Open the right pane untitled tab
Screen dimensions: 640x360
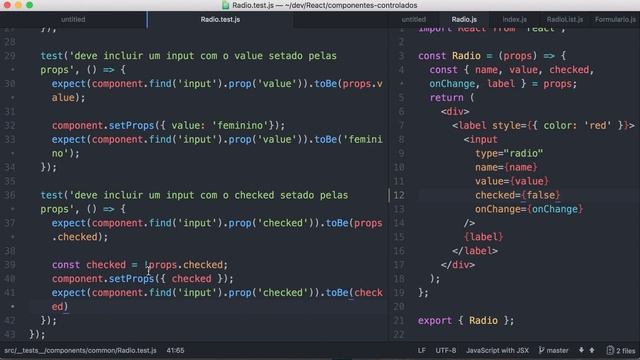point(413,19)
